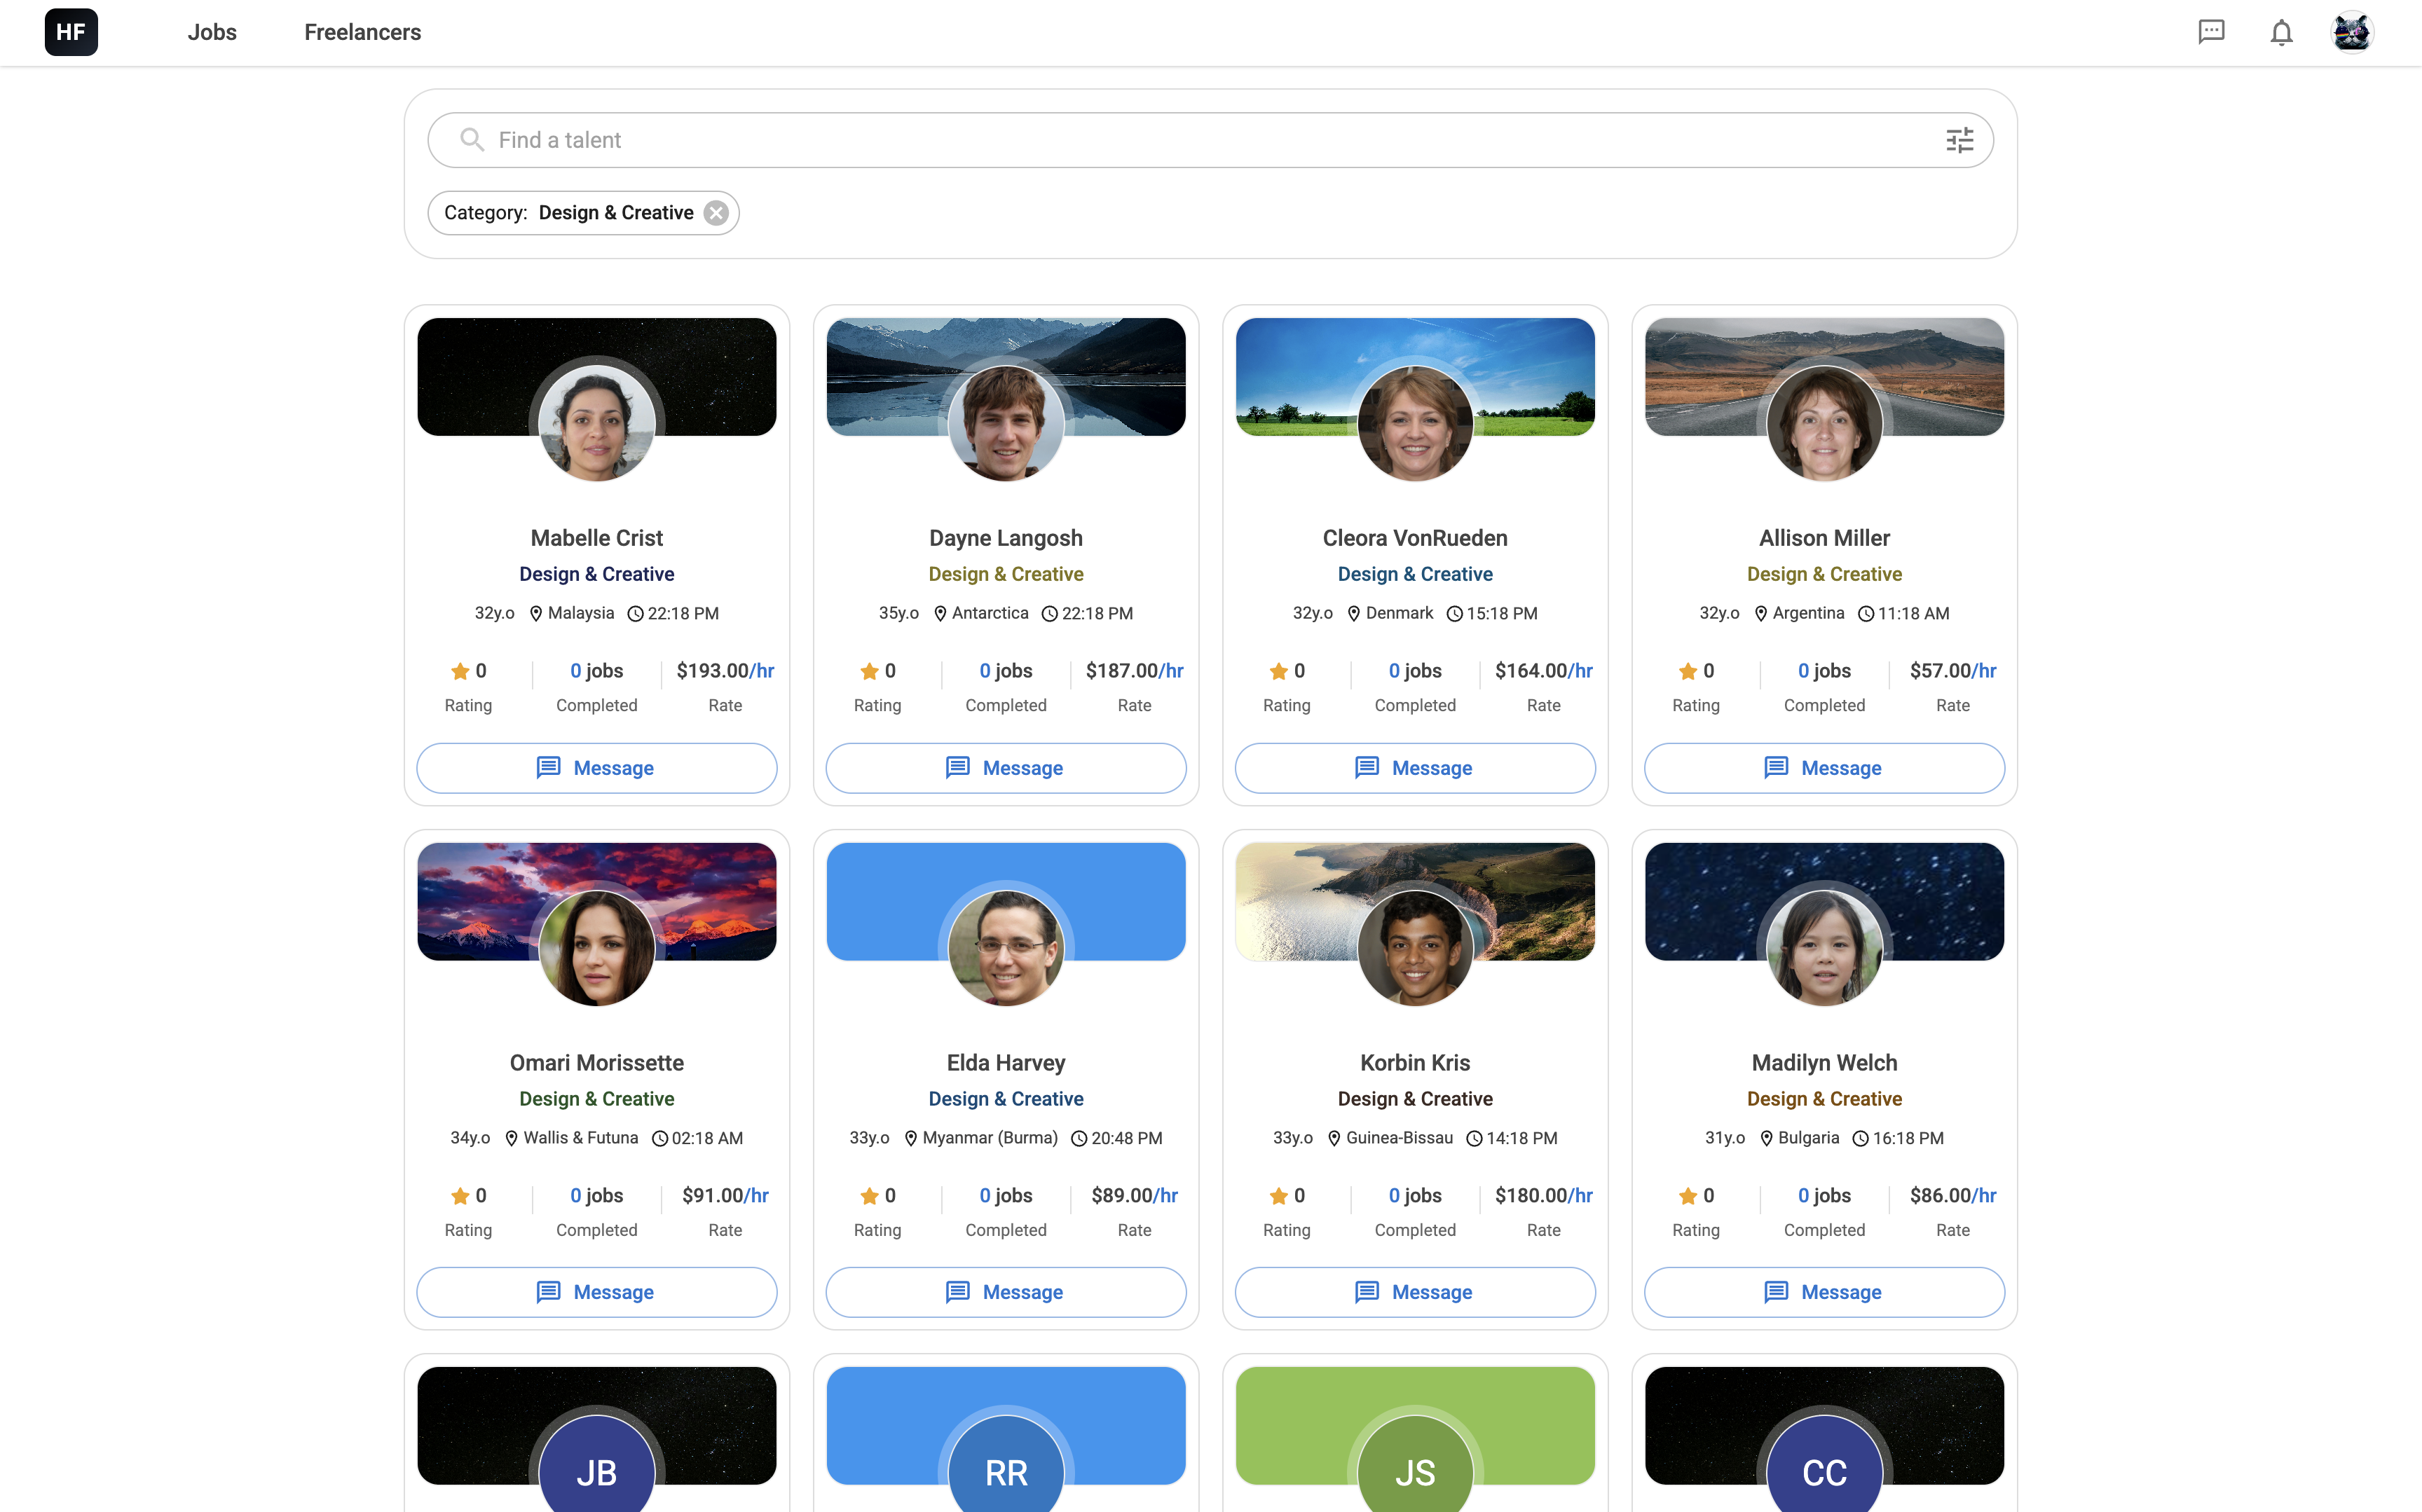Click the star rating icon on Mabelle Crist's card
Image resolution: width=2422 pixels, height=1512 pixels.
pos(459,671)
